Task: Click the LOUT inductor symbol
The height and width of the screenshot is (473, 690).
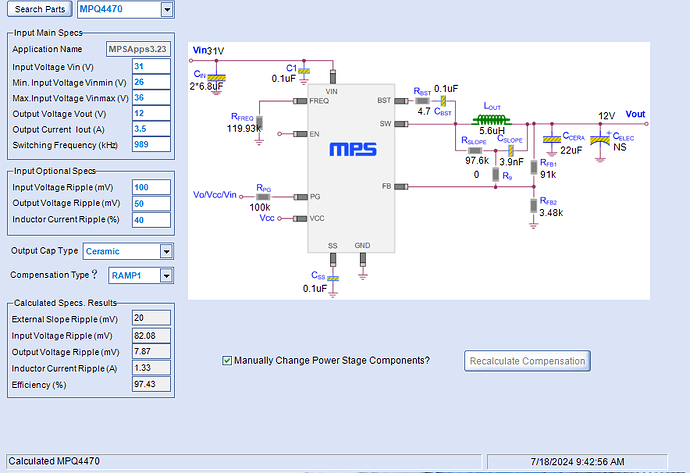Action: coord(492,119)
